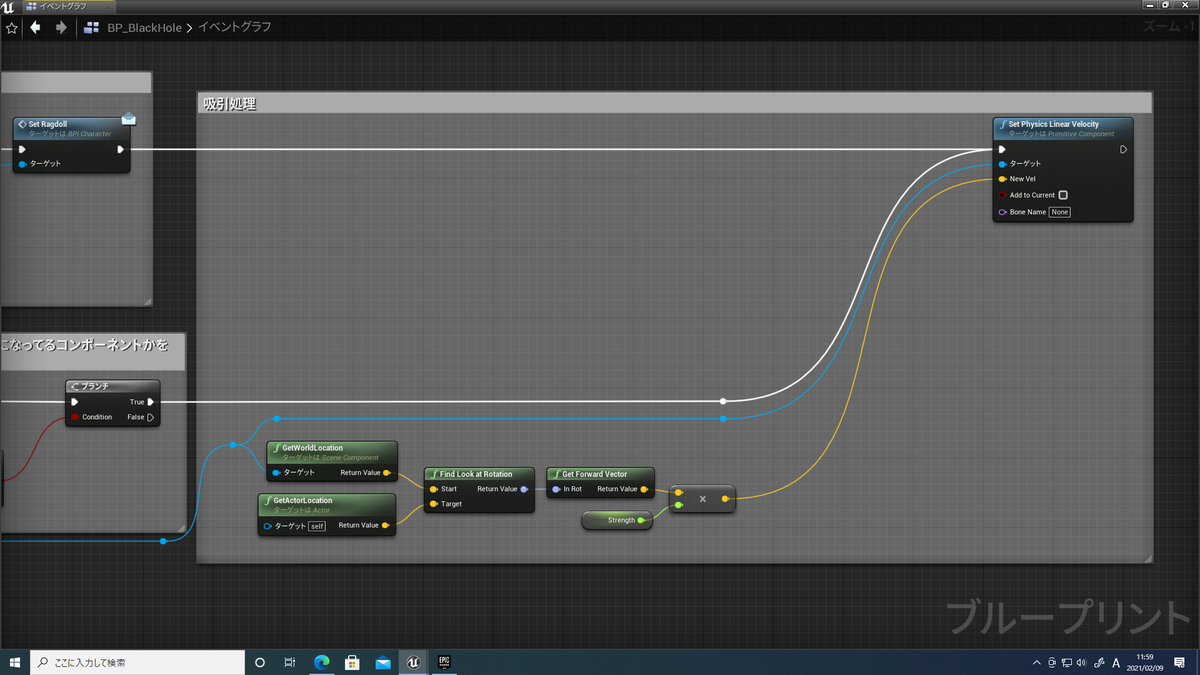Viewport: 1200px width, 675px height.
Task: Open BP_BlackHole in the breadcrumb
Action: click(x=145, y=28)
